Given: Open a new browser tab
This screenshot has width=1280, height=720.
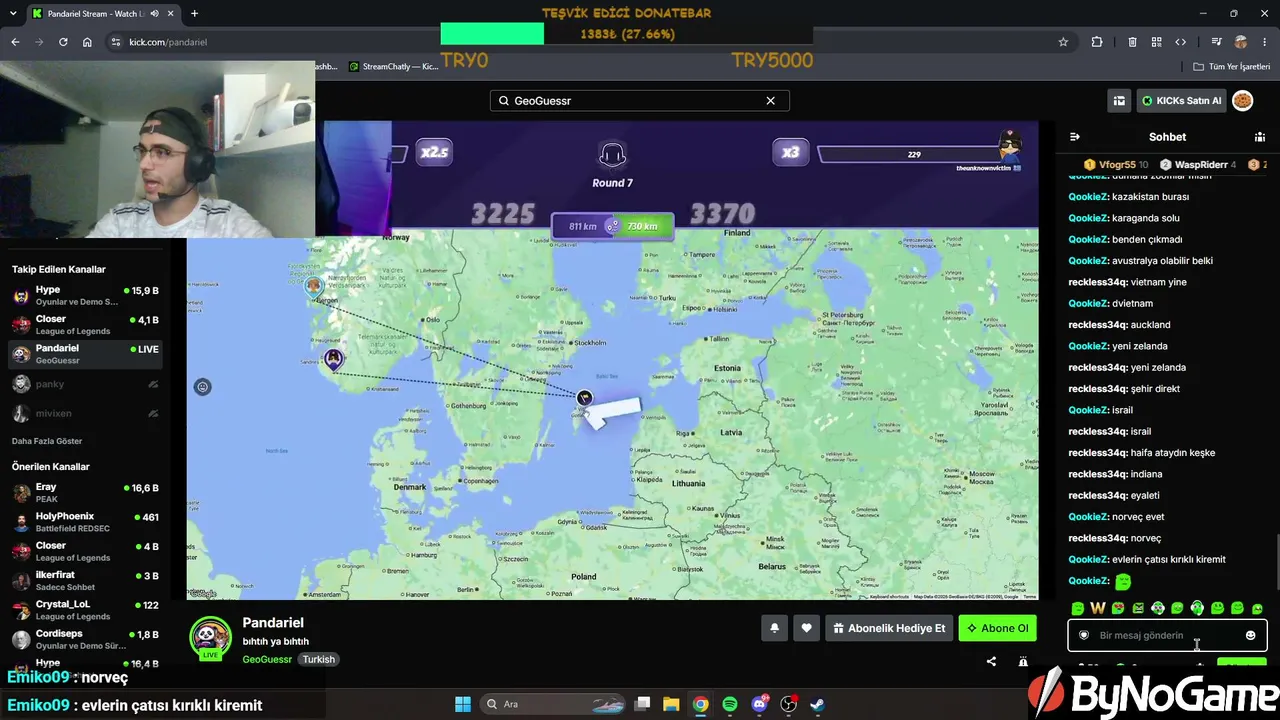Looking at the screenshot, I should pos(194,14).
